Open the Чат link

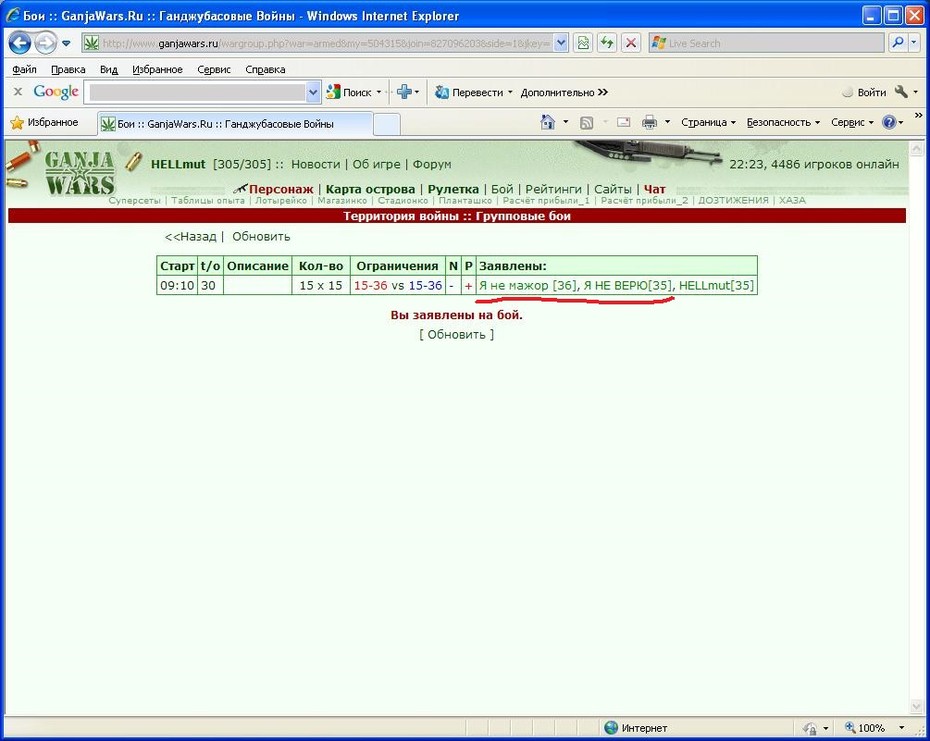[655, 189]
